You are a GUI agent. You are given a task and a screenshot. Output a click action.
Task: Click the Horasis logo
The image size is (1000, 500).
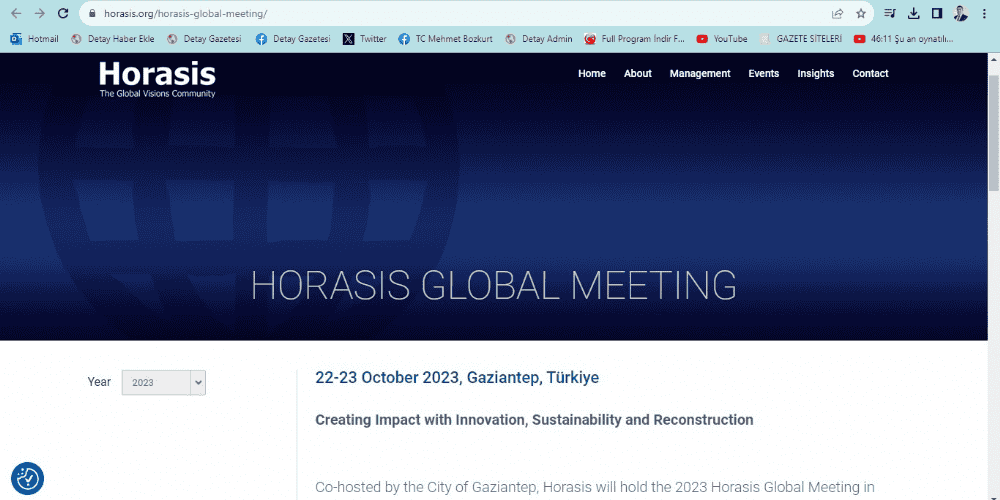tap(157, 79)
